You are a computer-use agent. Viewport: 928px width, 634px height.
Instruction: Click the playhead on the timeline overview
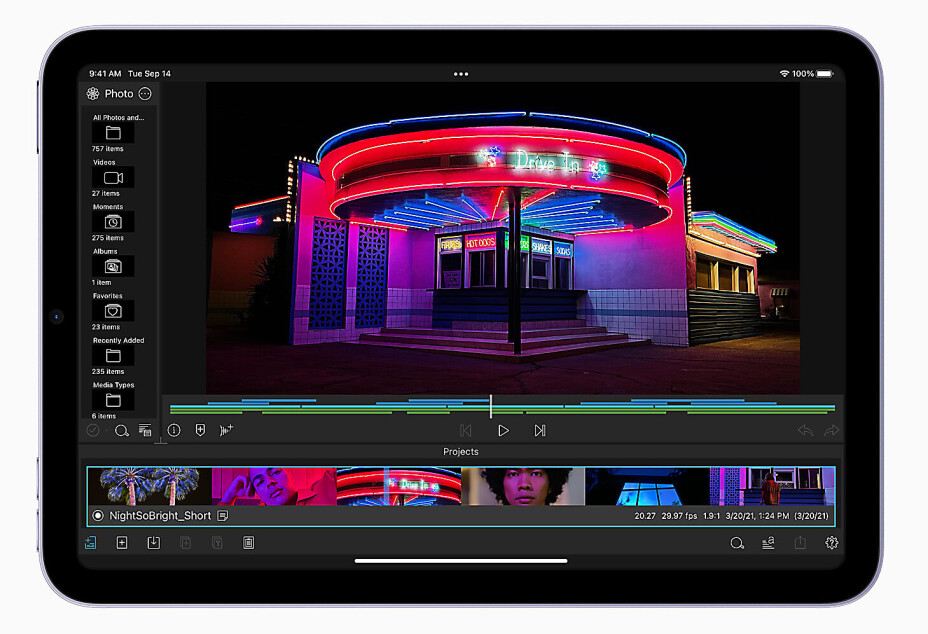(x=491, y=406)
